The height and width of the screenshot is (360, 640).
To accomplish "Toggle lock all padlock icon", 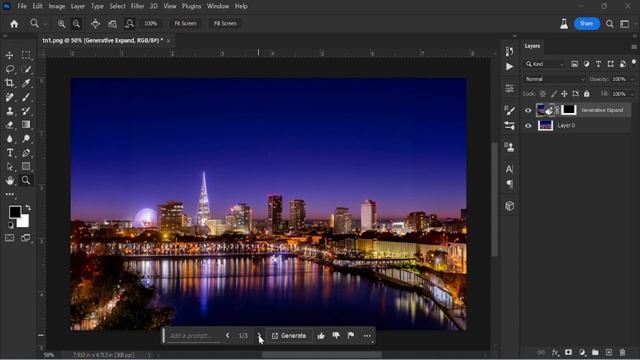I will point(587,94).
